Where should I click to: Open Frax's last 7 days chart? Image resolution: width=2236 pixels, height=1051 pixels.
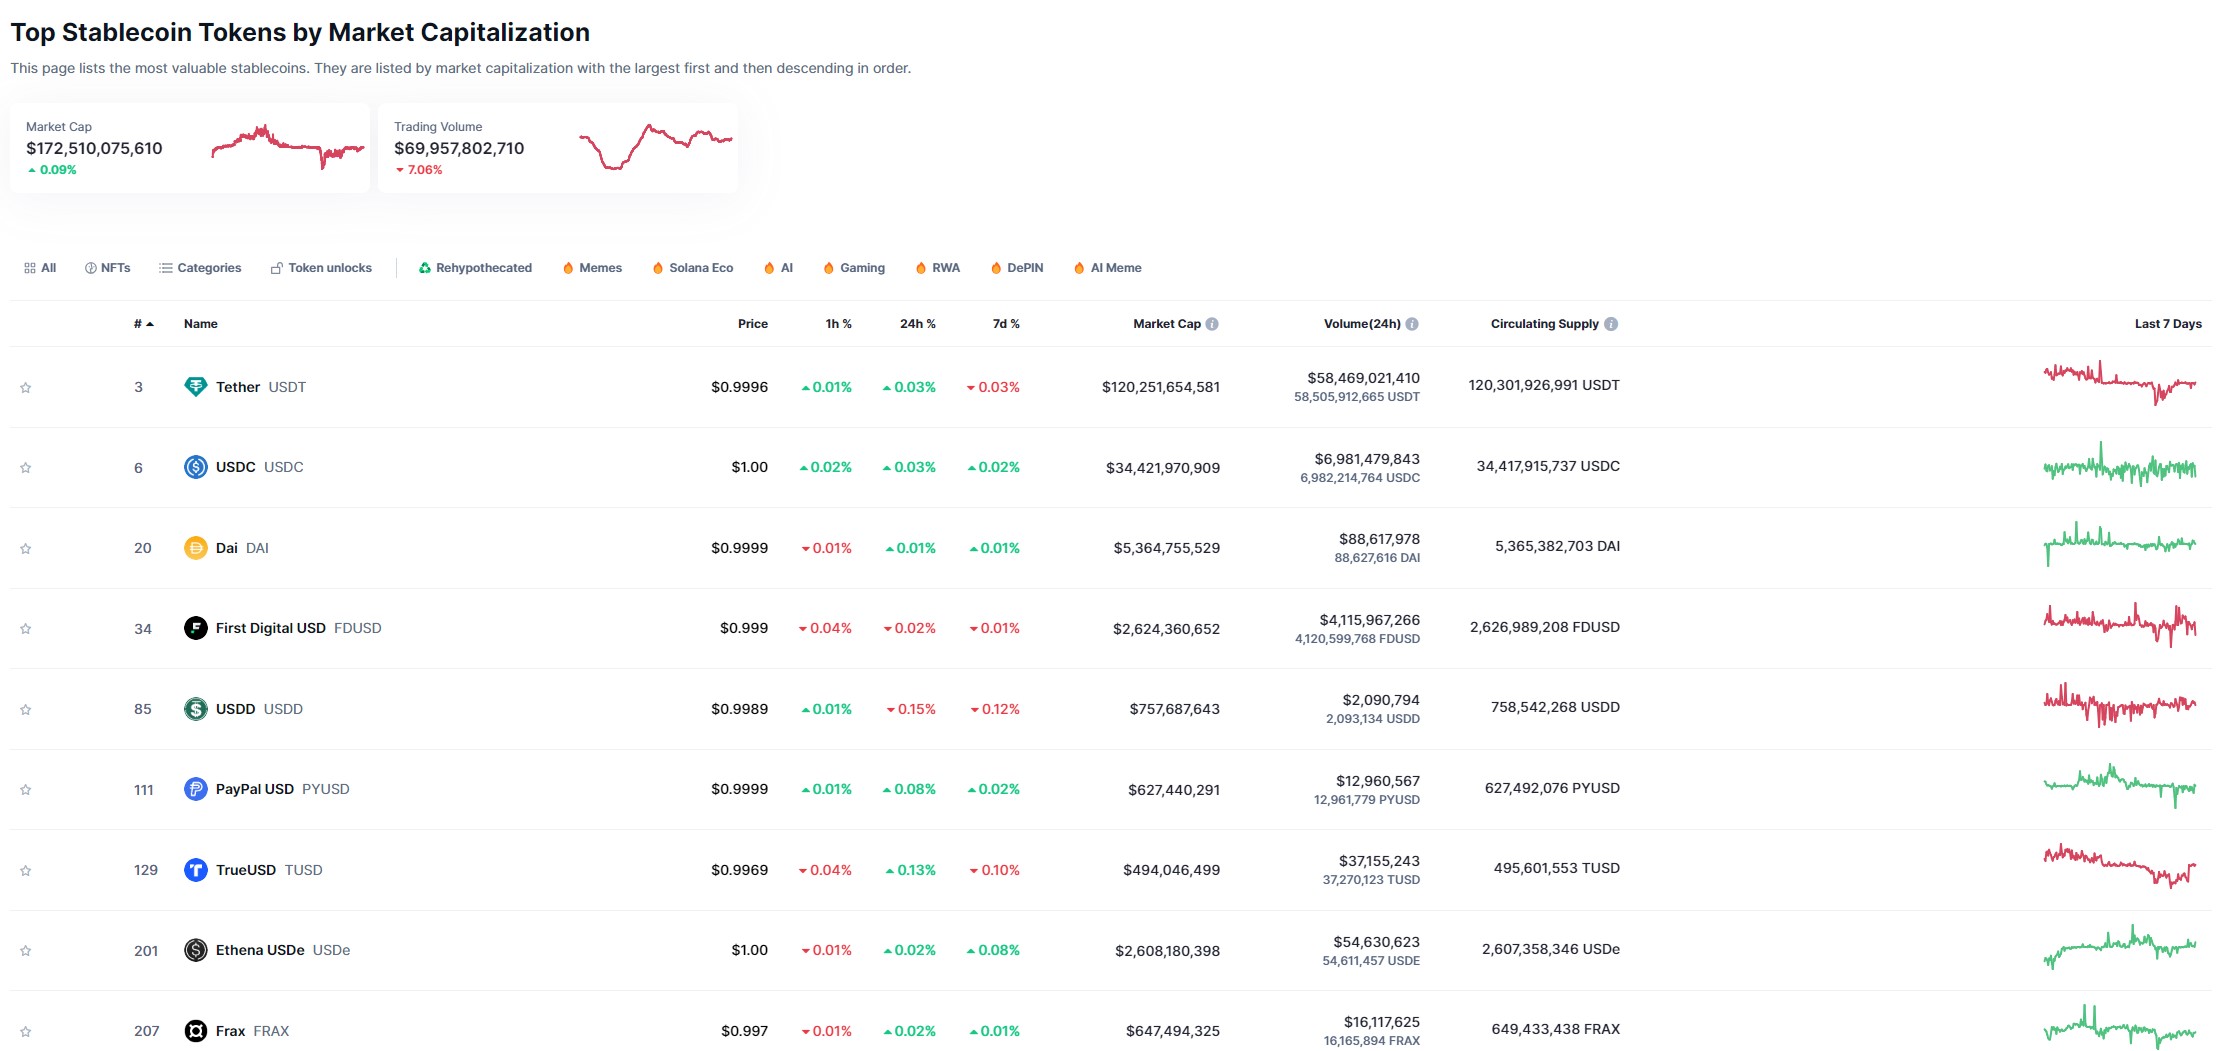click(2119, 1029)
